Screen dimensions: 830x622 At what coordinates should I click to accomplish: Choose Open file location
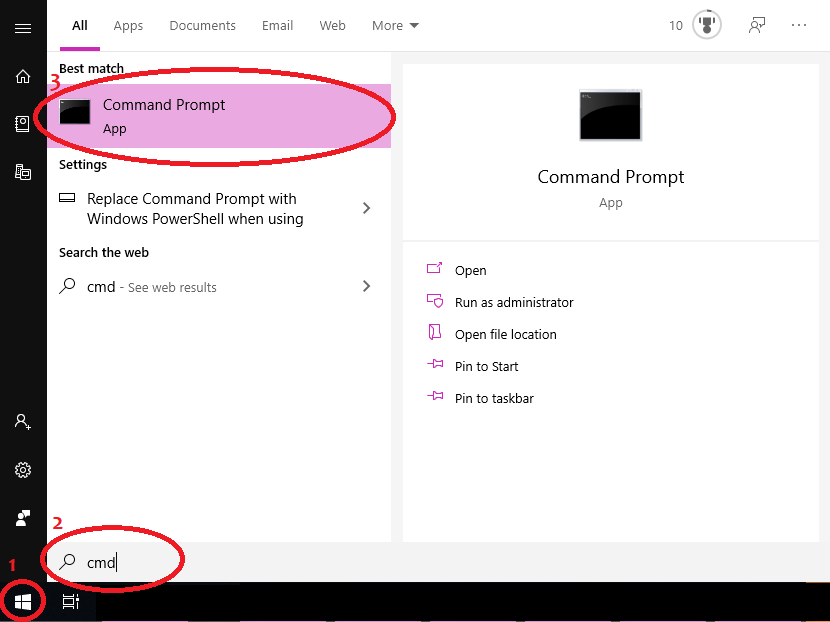(505, 334)
